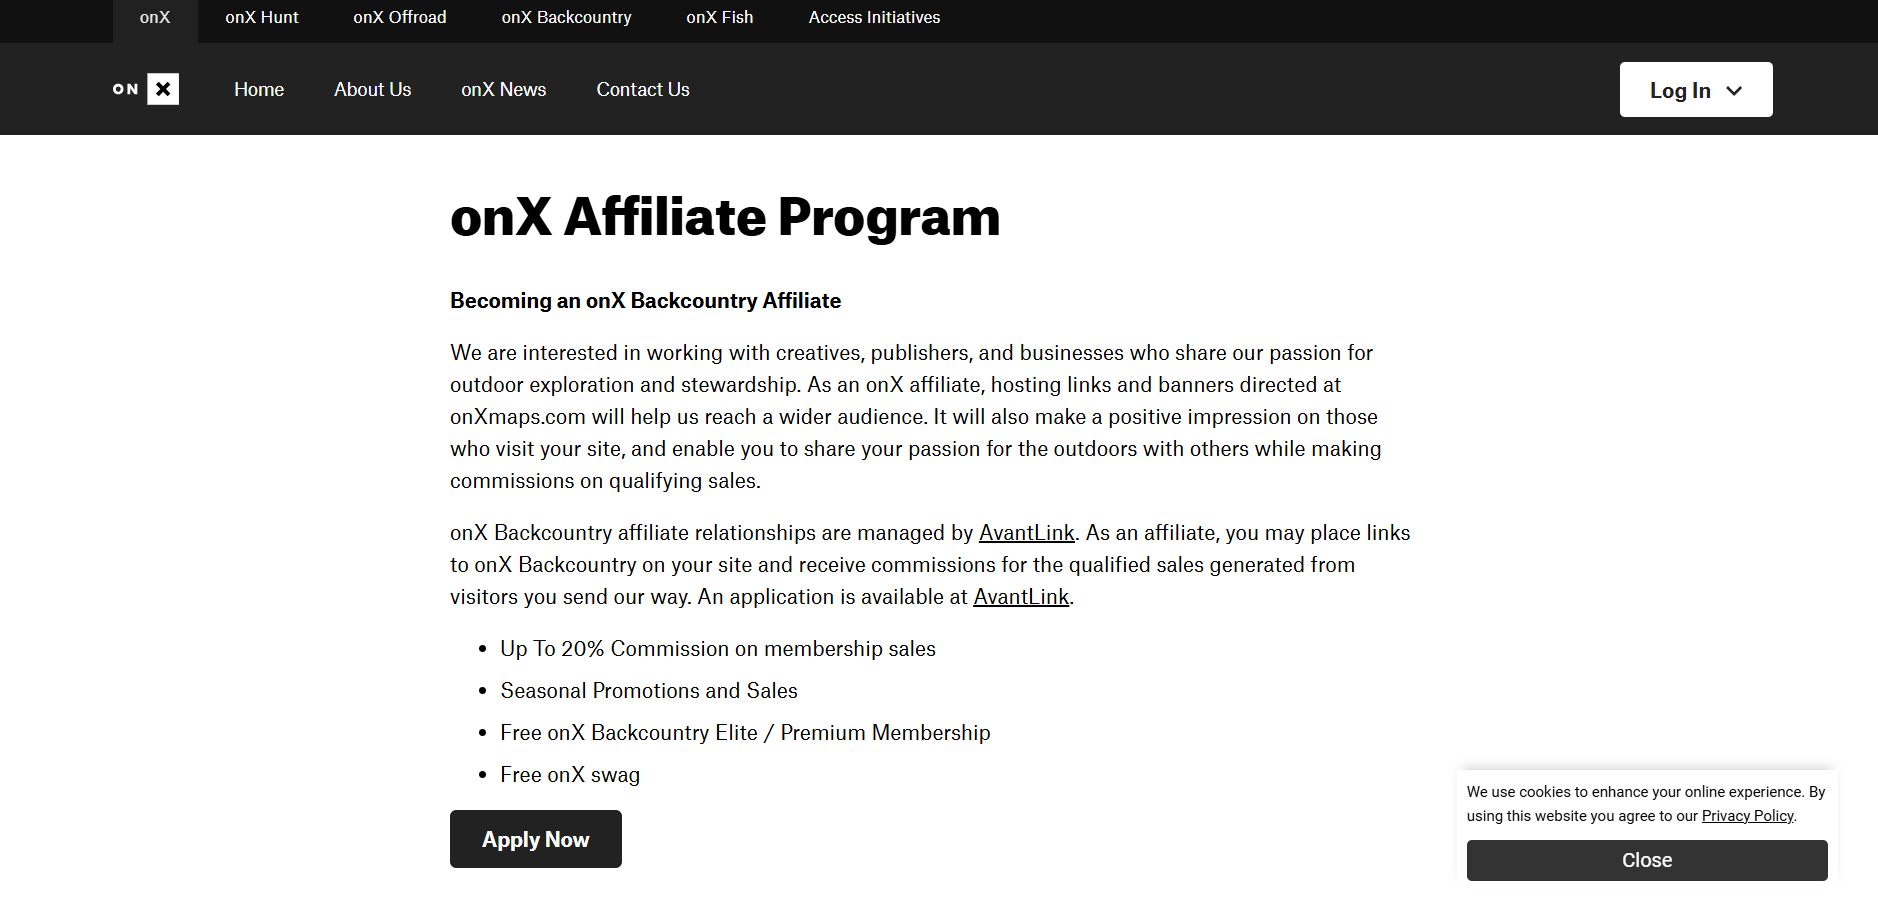1878x906 pixels.
Task: Open the onX Hunt tab
Action: click(x=262, y=17)
